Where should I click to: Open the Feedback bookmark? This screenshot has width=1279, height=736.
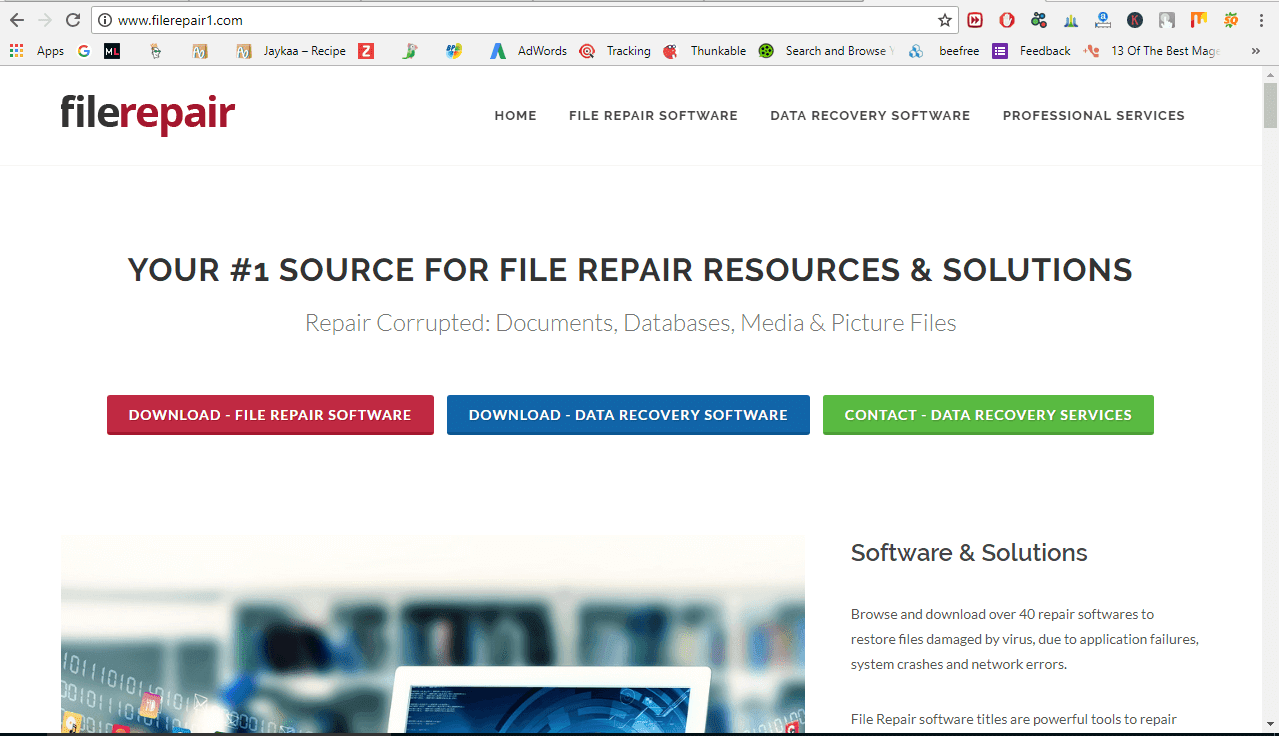click(1032, 51)
